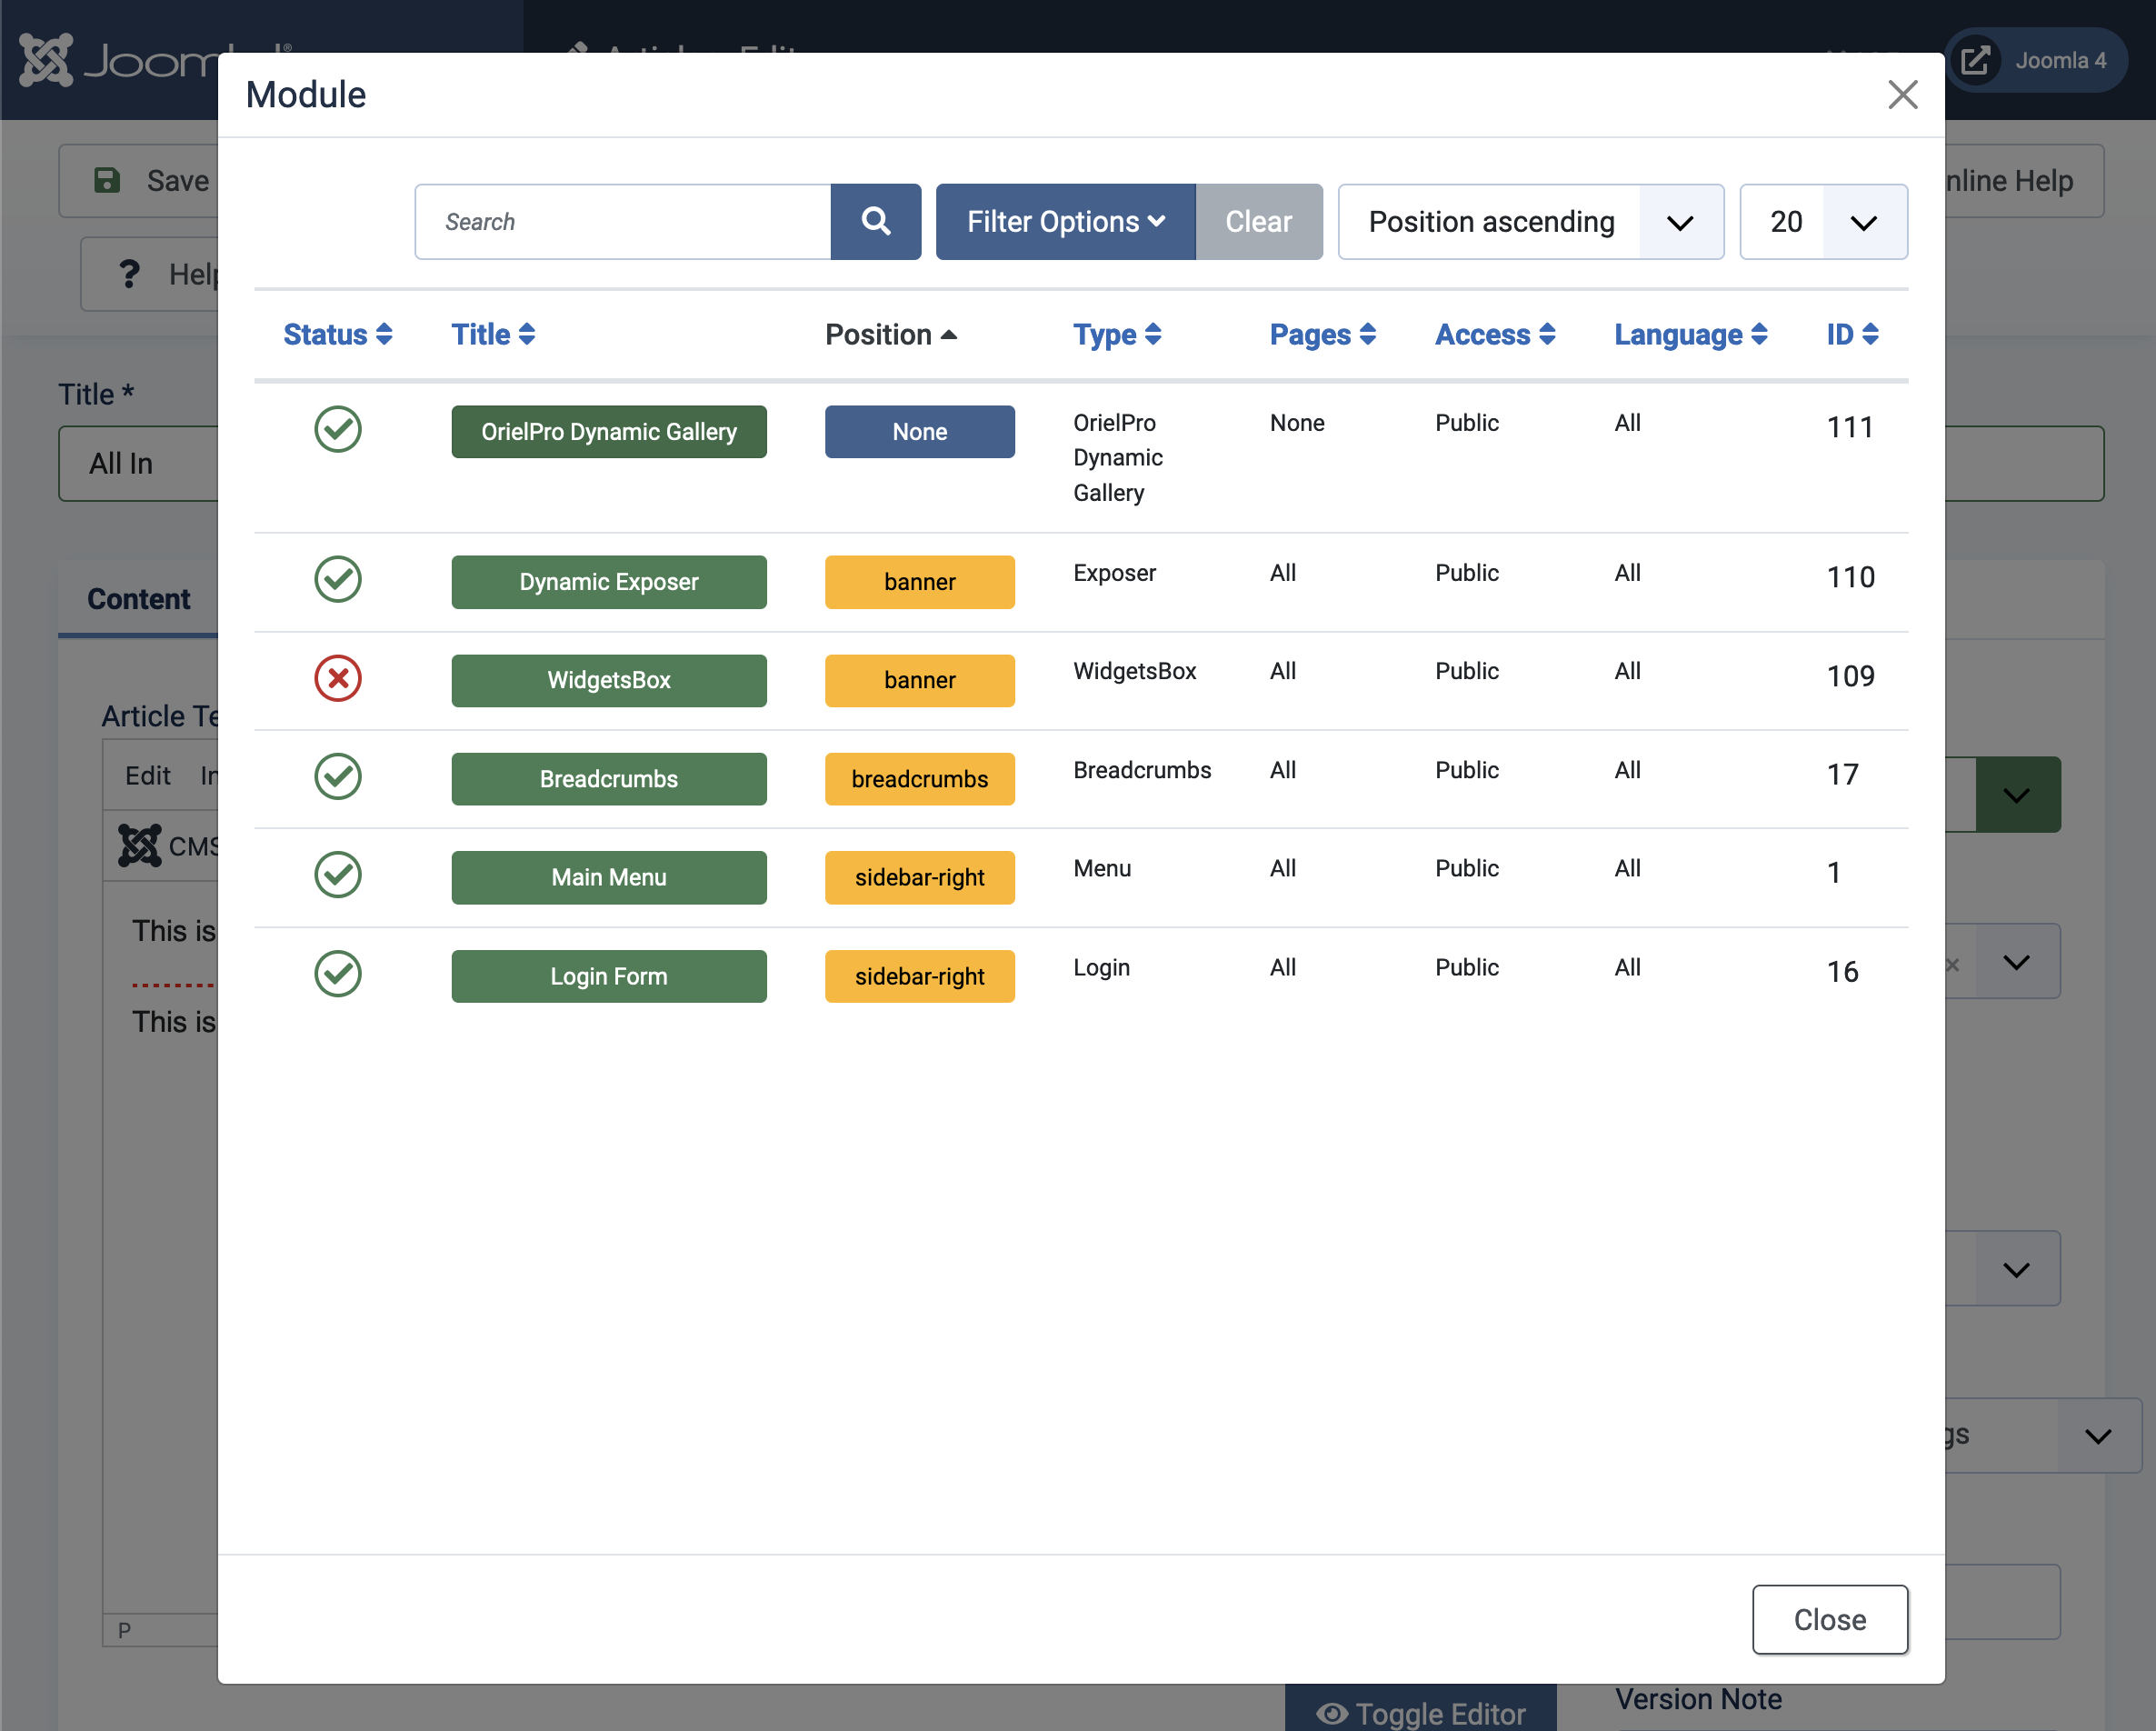This screenshot has width=2156, height=1731.
Task: Click the CMS Content Joomla icon in editor
Action: [x=140, y=845]
